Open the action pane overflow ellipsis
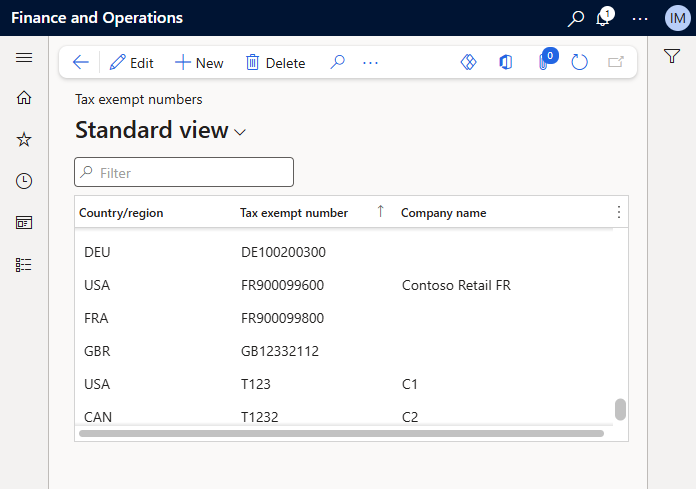 click(370, 62)
